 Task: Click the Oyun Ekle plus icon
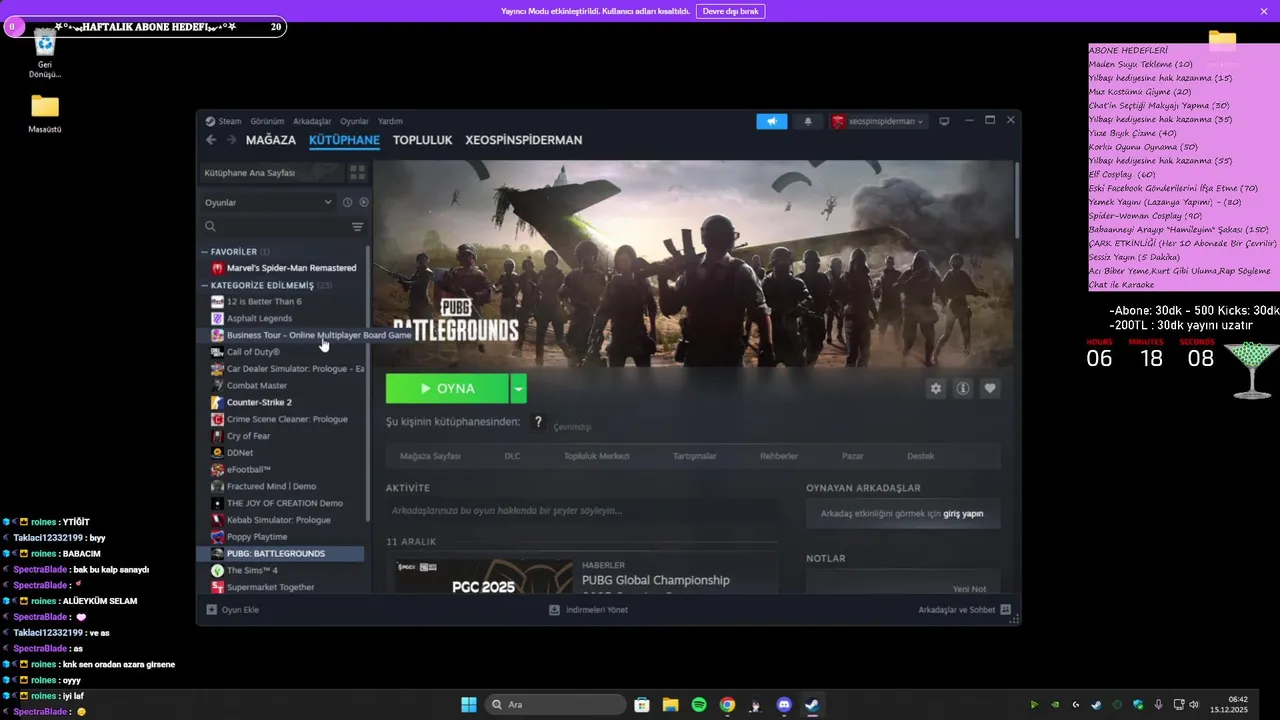point(211,609)
